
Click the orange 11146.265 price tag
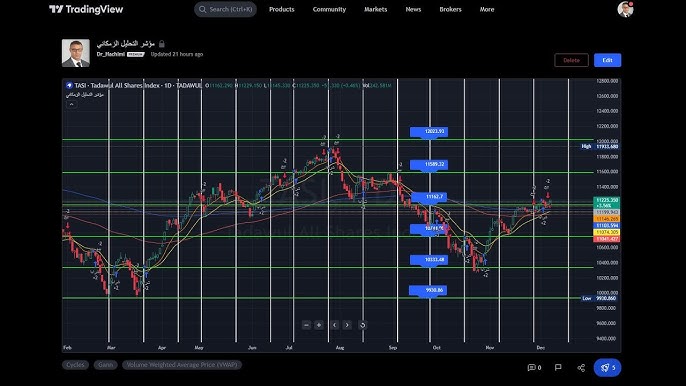point(607,219)
